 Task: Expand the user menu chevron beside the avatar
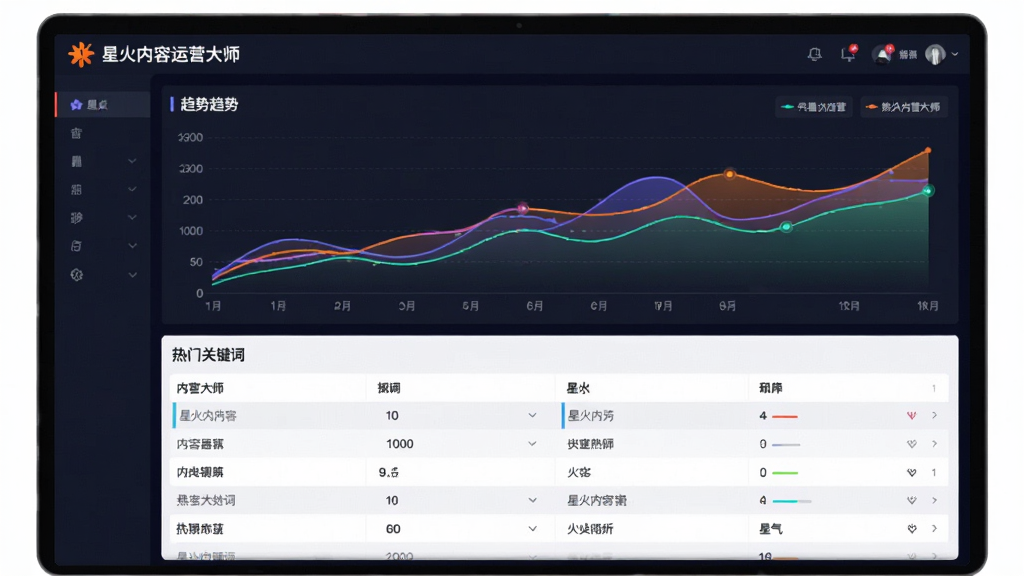coord(955,54)
